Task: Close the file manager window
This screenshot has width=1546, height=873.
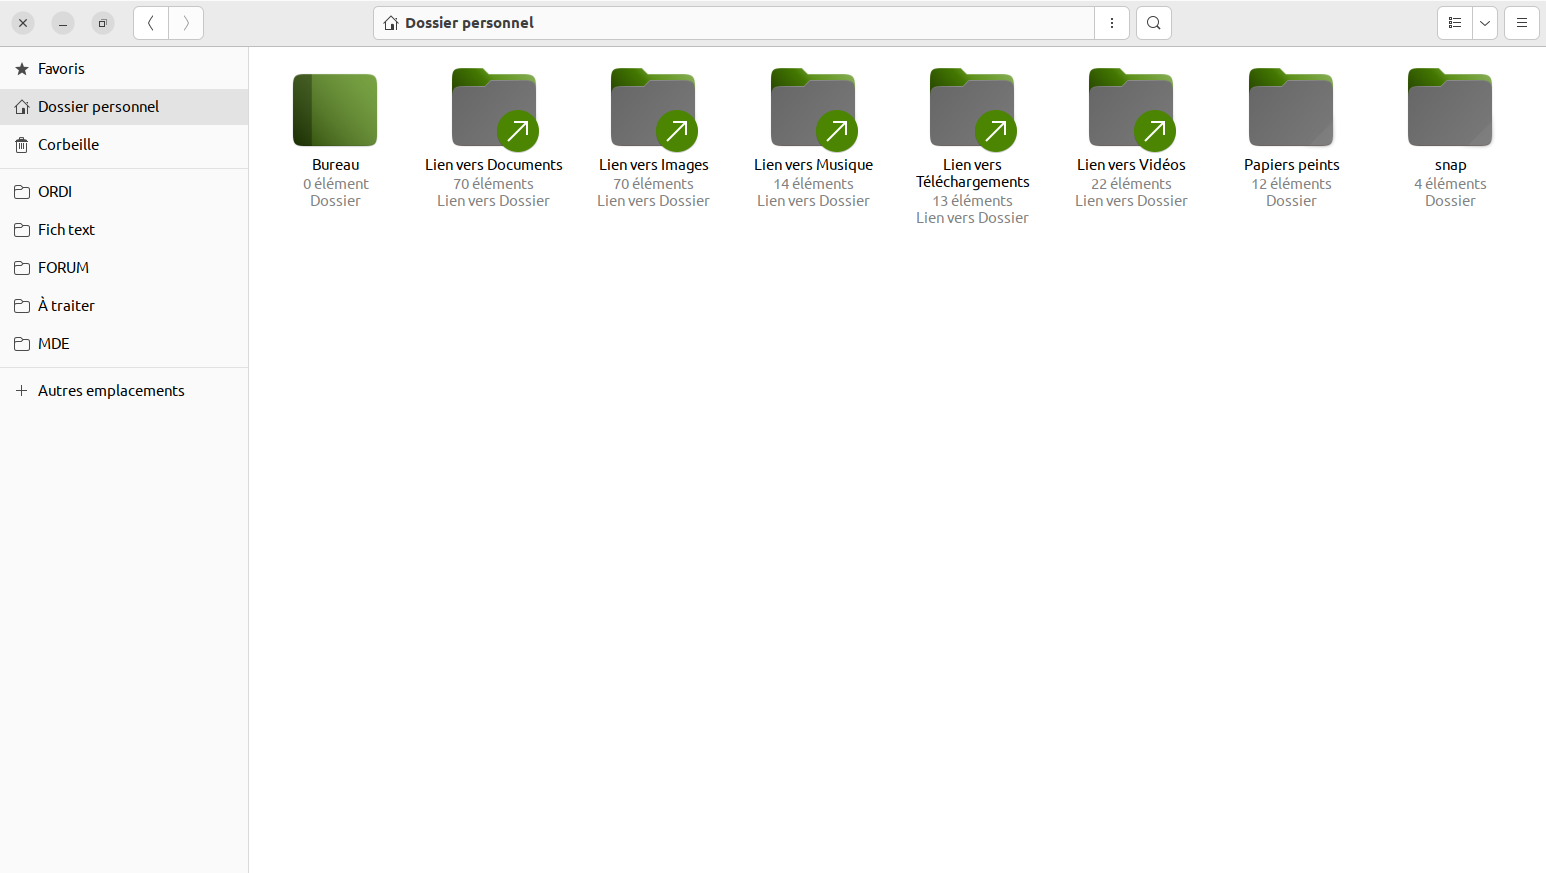Action: 23,23
